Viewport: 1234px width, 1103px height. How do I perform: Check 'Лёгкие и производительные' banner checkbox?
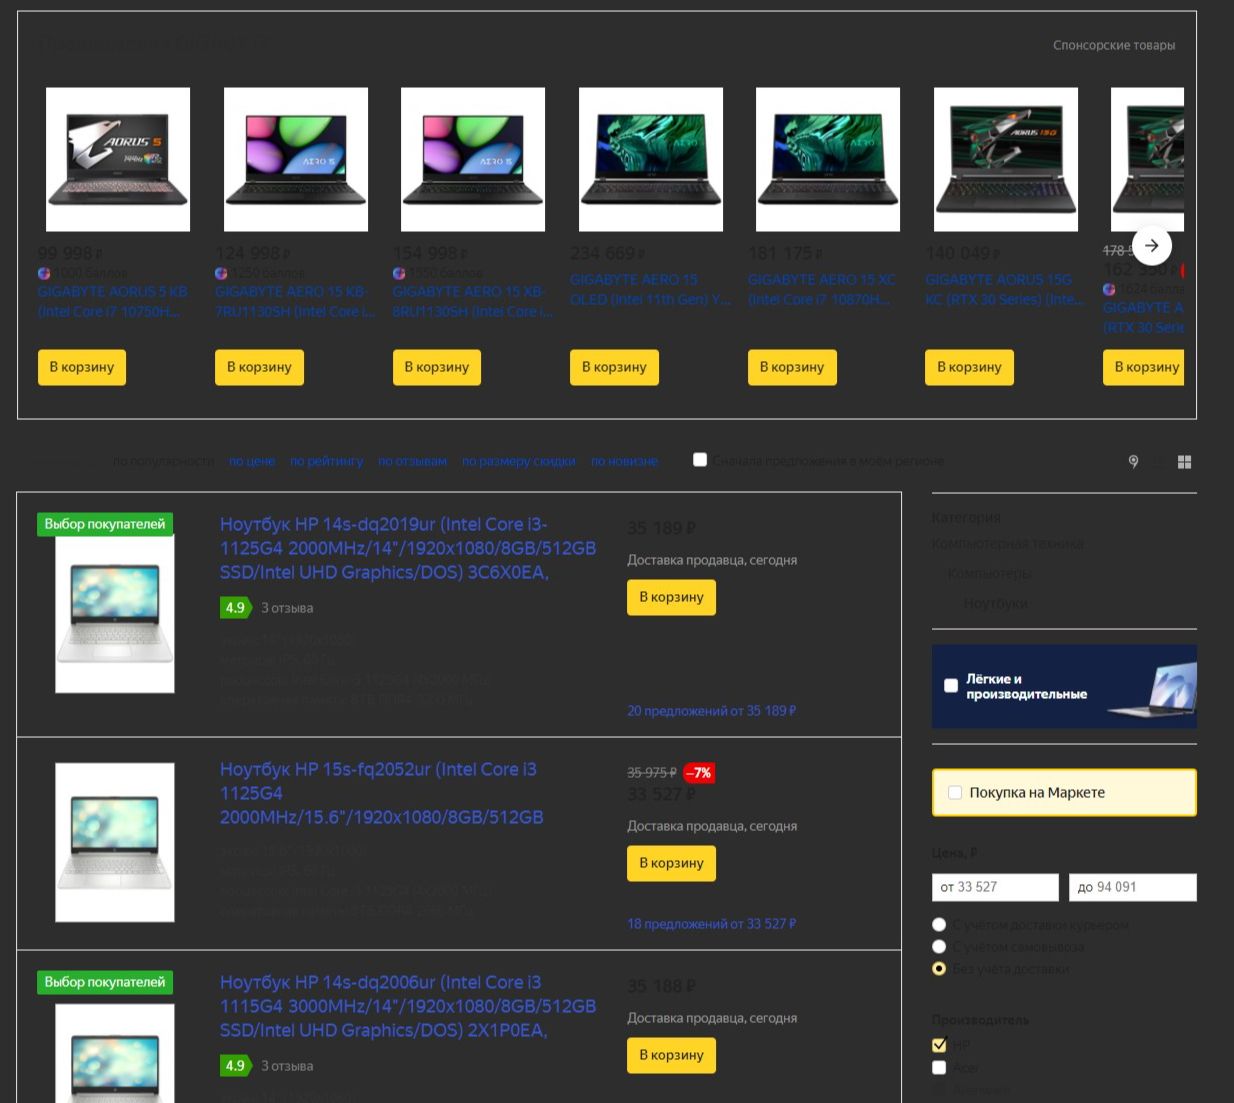pos(951,686)
